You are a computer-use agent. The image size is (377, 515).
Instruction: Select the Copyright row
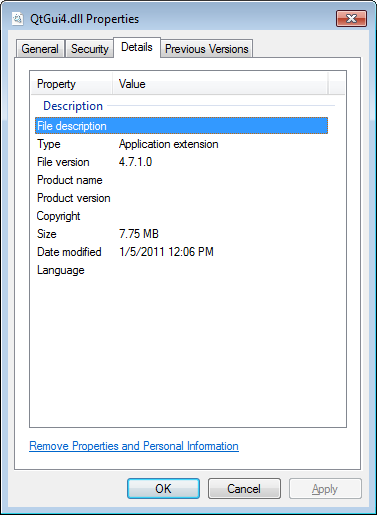pyautogui.click(x=181, y=216)
